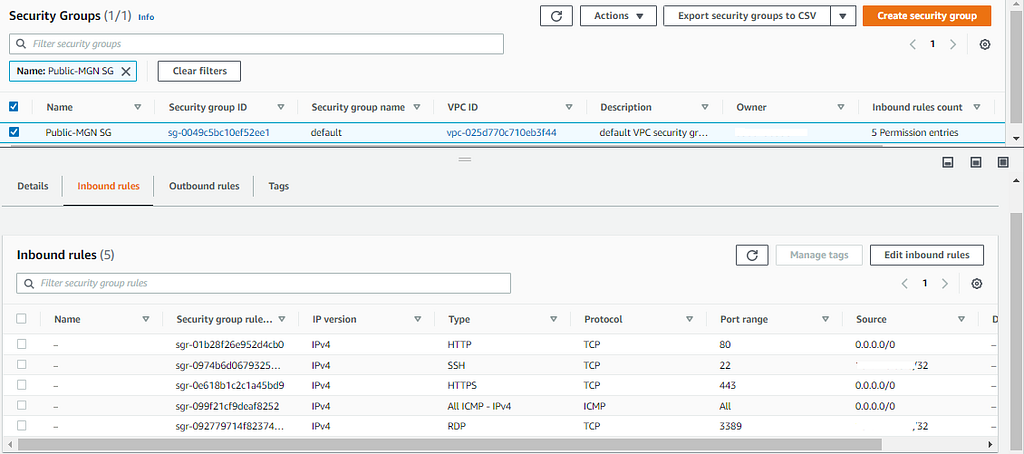Uncheck the Public-MGN SG row checkbox
The width and height of the screenshot is (1024, 454).
(x=14, y=132)
